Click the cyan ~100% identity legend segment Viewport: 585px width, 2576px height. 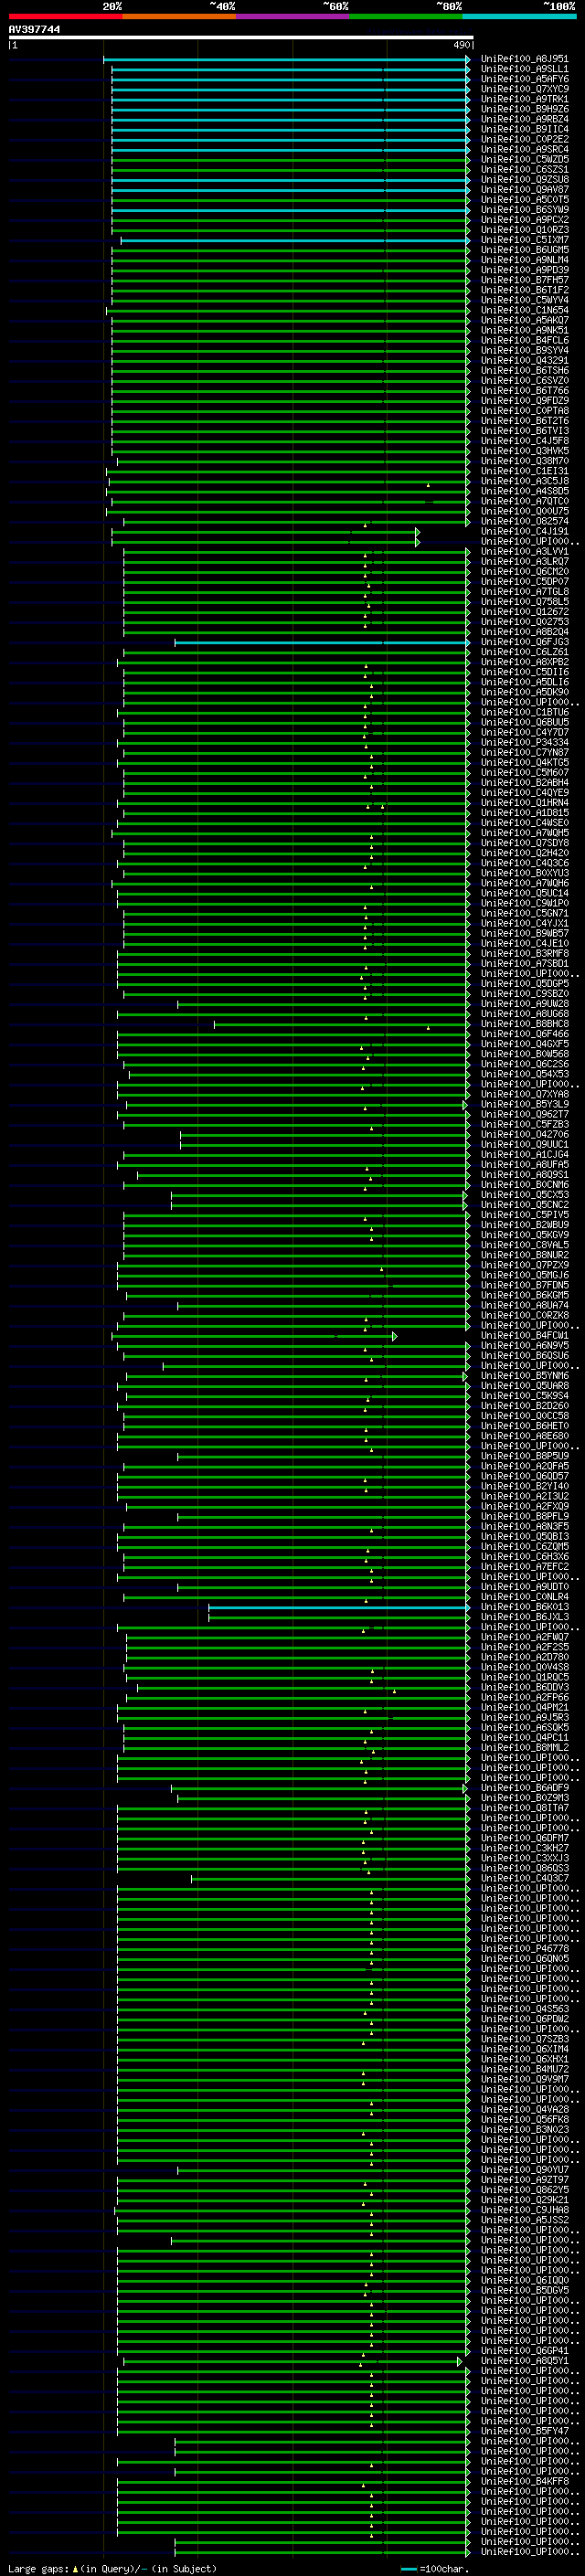pyautogui.click(x=519, y=16)
